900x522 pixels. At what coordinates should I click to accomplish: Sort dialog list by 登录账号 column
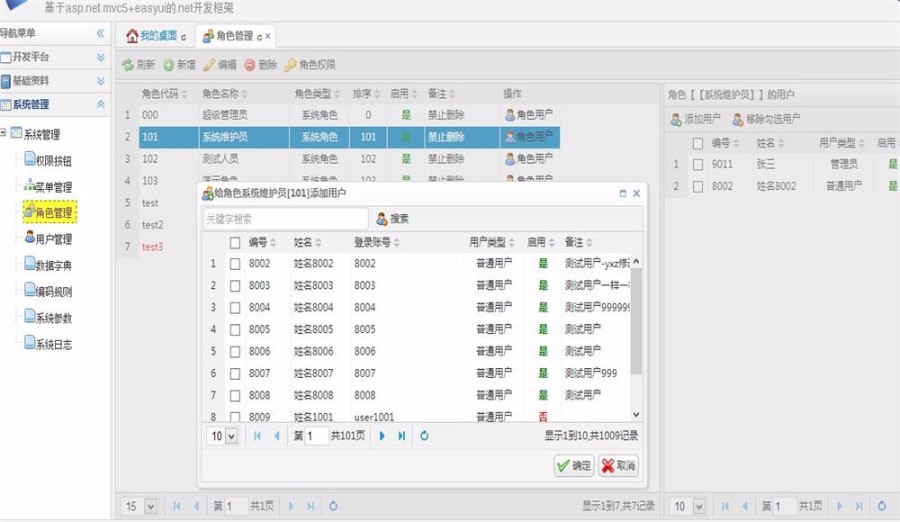tap(377, 242)
